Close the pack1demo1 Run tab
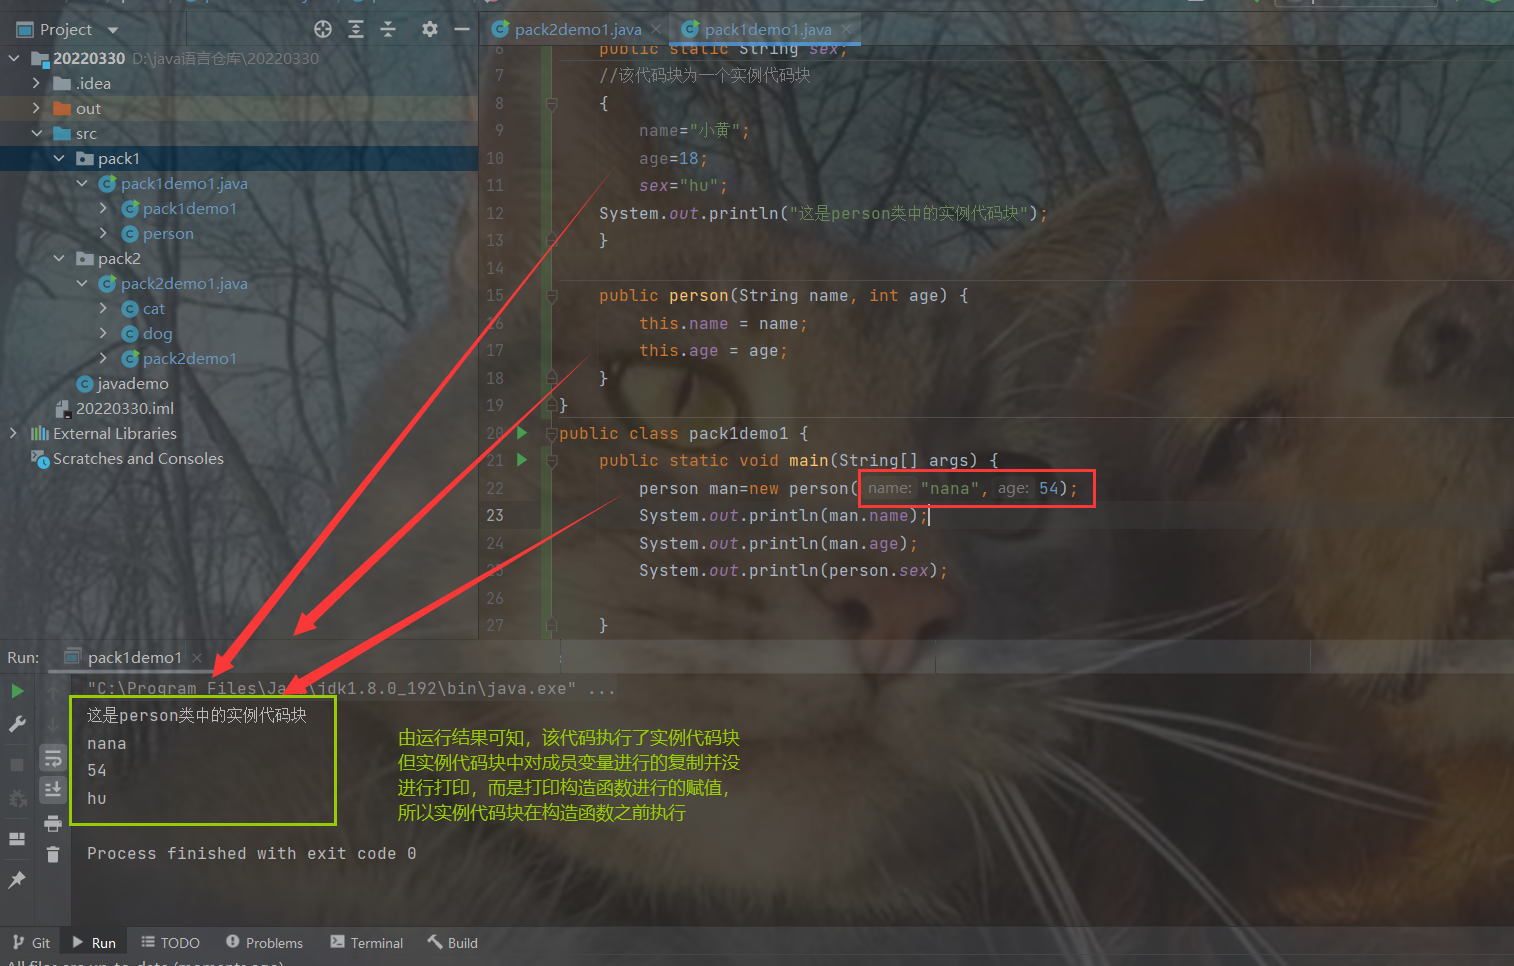This screenshot has height=966, width=1514. pos(197,658)
